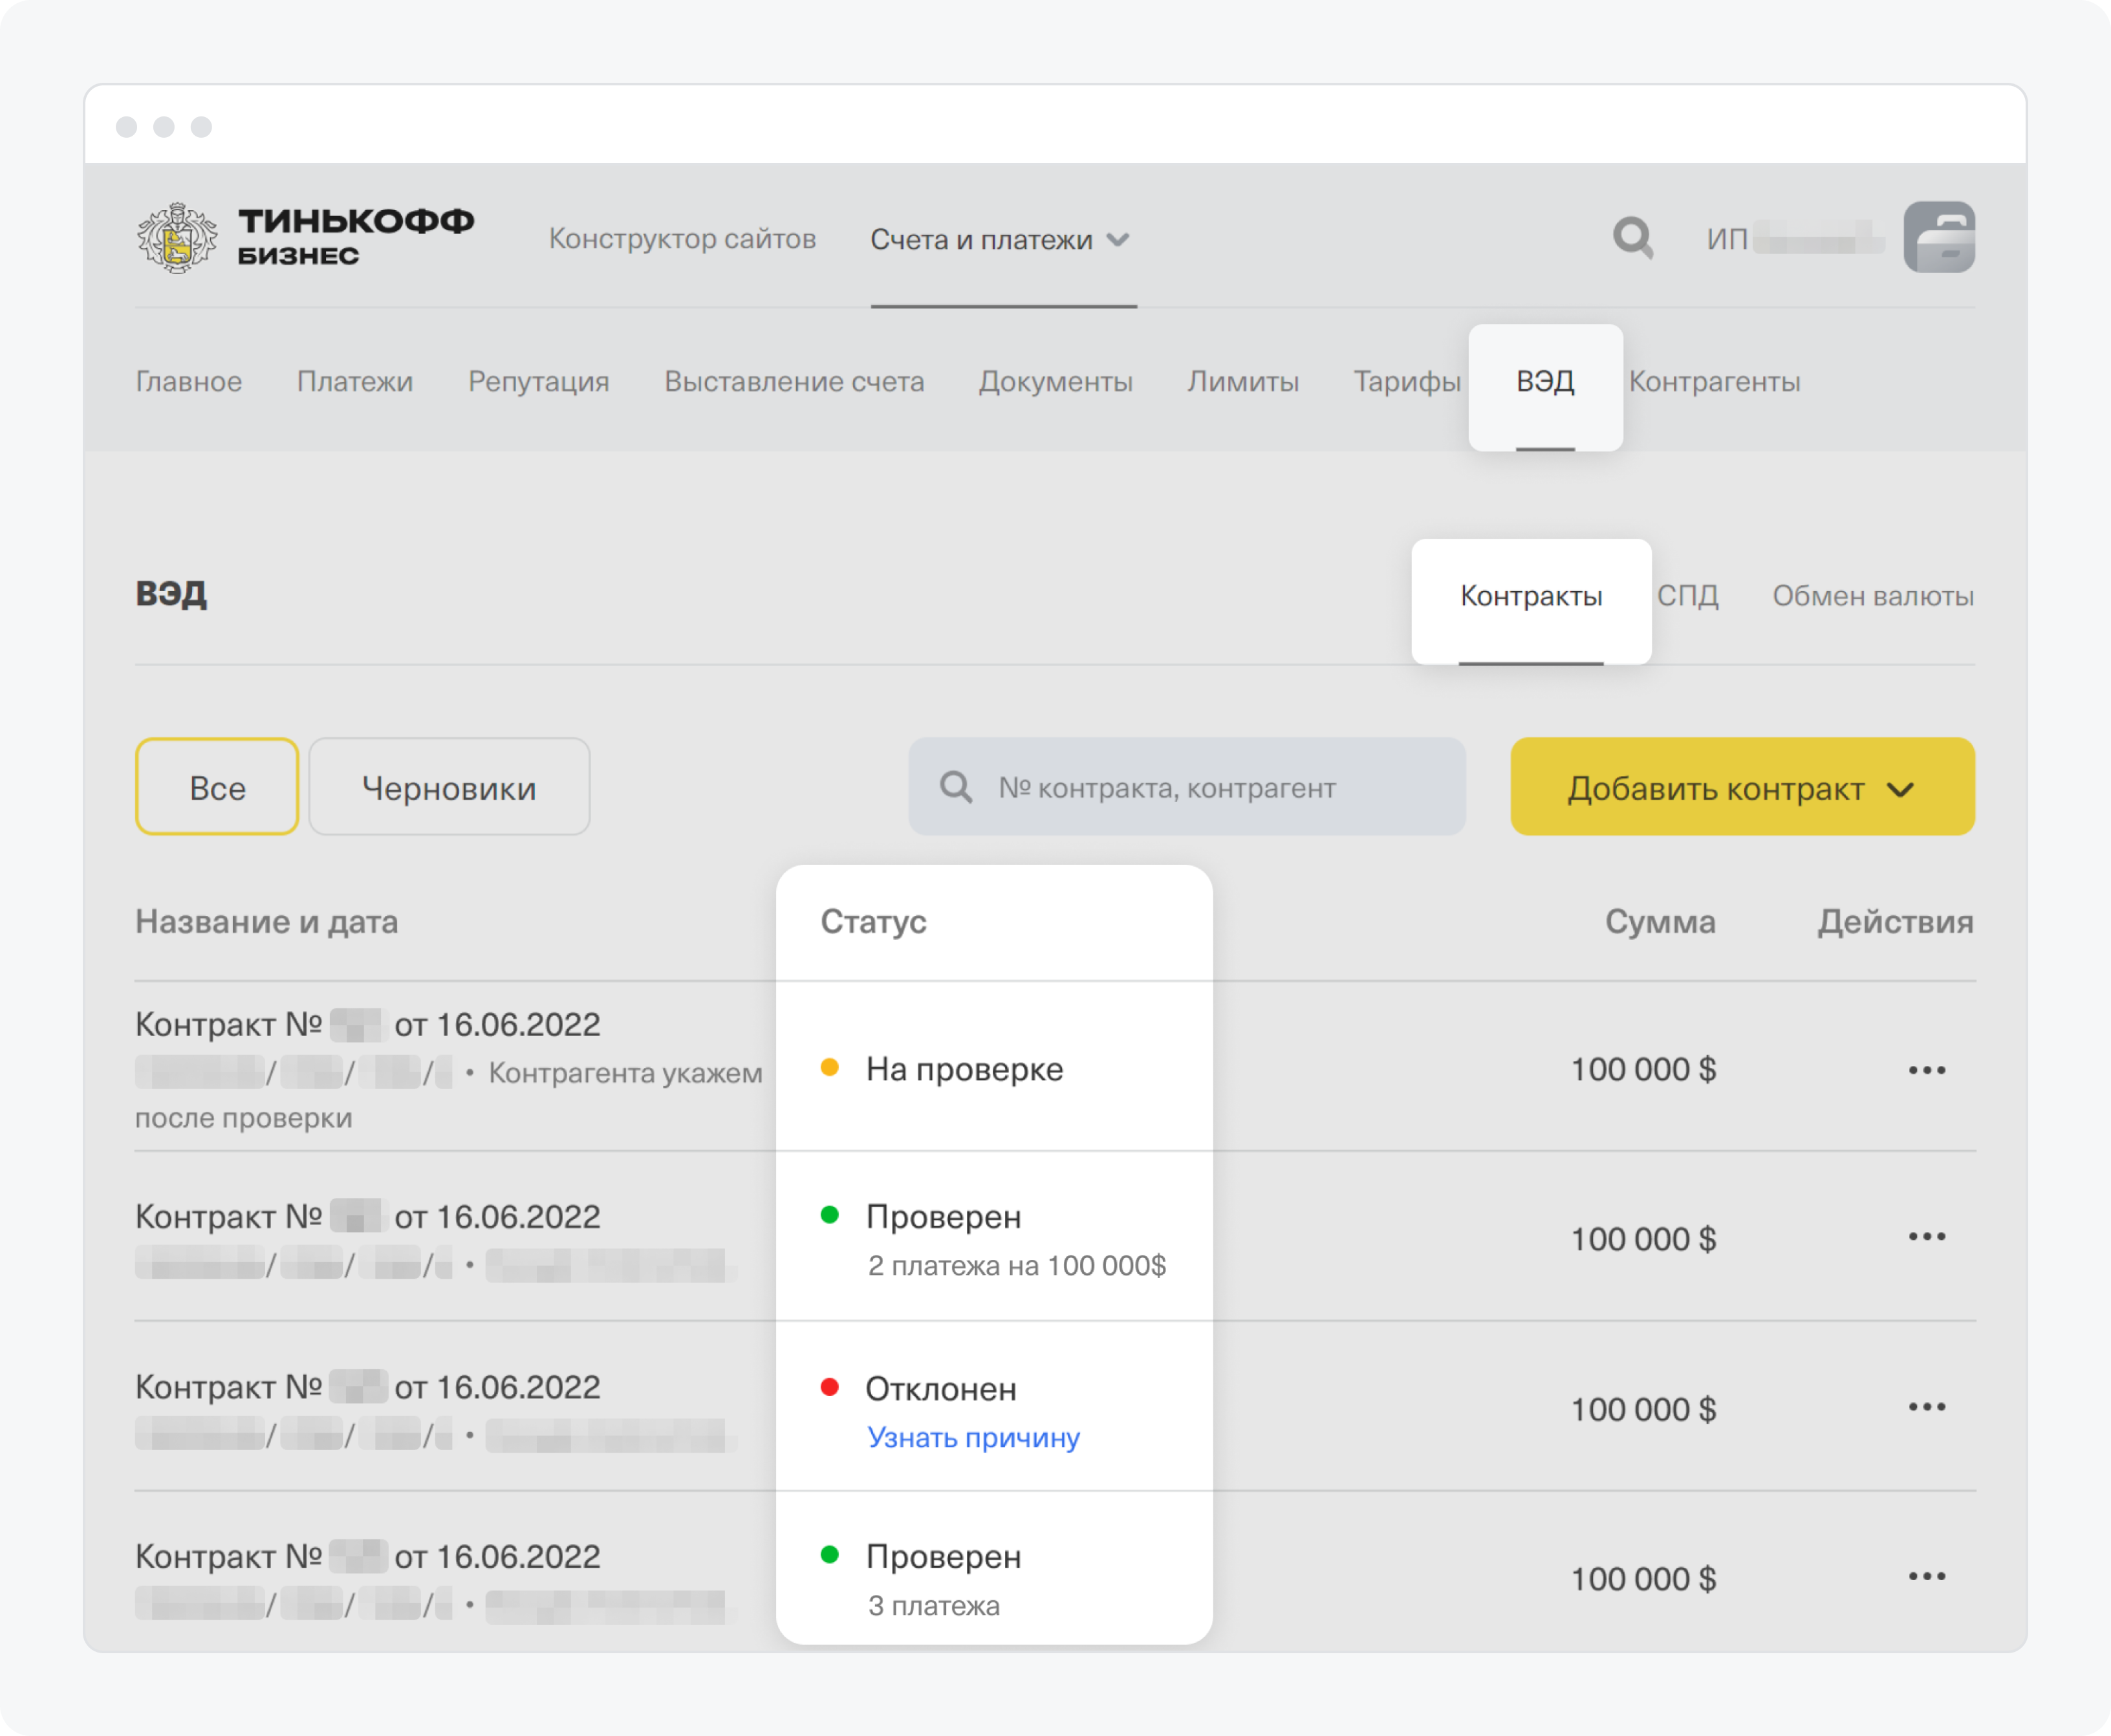Click the magnifier icon in contract search field
The image size is (2111, 1736).
[956, 787]
